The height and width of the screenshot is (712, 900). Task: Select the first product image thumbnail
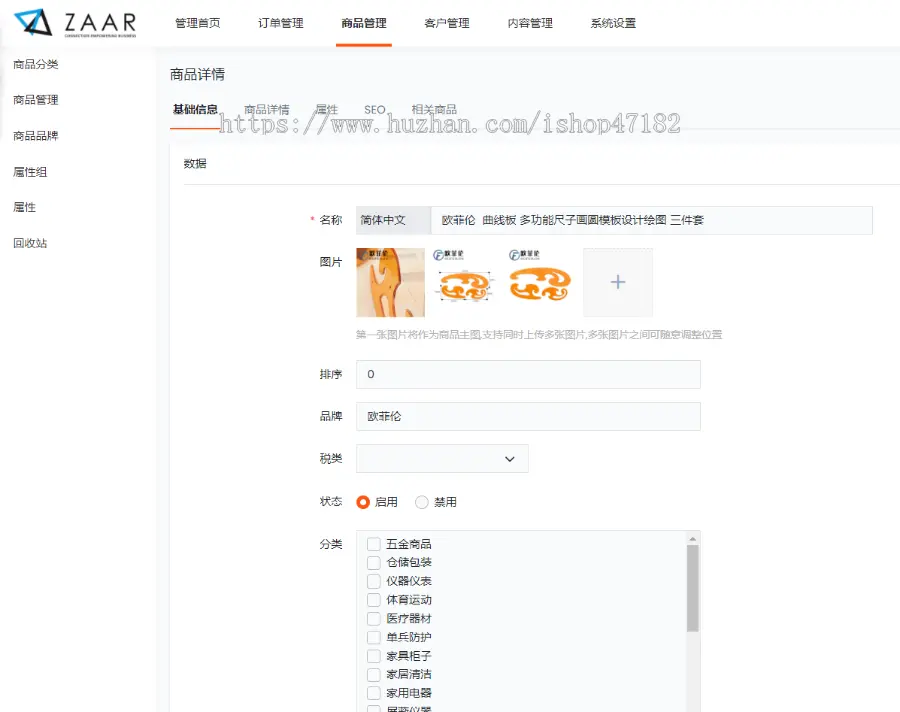390,283
